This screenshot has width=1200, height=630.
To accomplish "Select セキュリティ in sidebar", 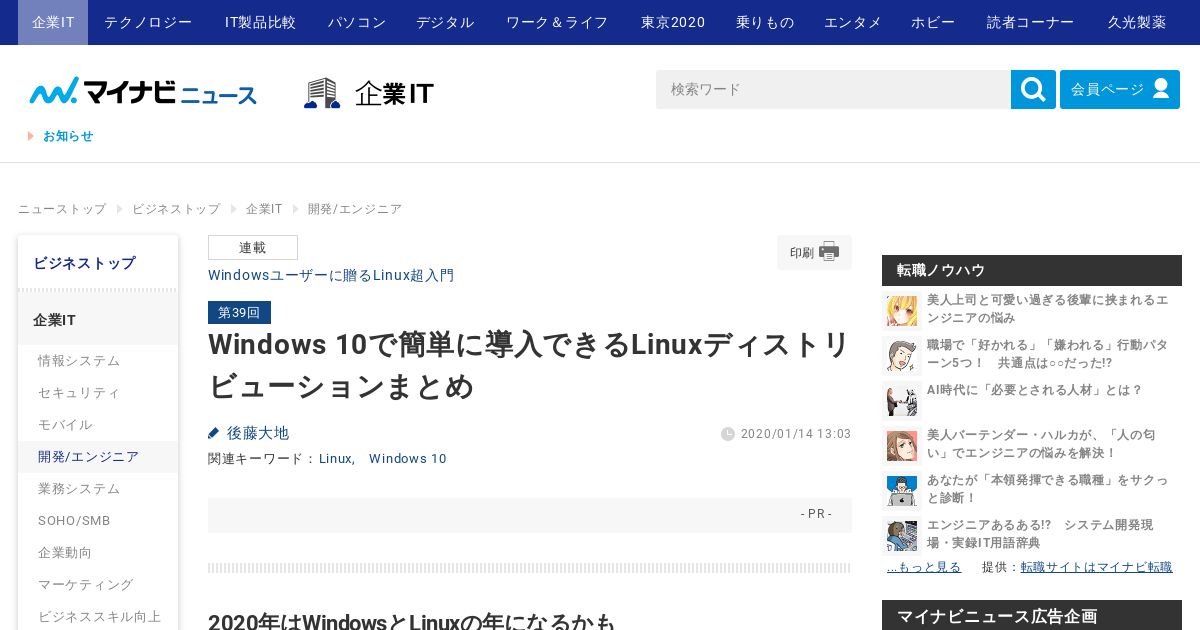I will click(x=98, y=393).
